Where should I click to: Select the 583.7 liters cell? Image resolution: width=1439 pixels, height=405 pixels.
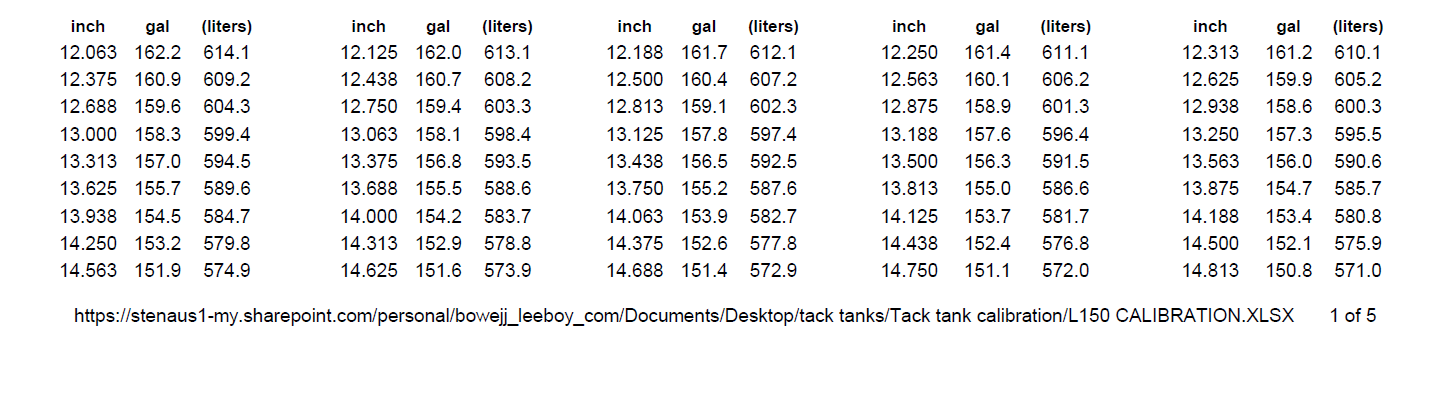[508, 216]
